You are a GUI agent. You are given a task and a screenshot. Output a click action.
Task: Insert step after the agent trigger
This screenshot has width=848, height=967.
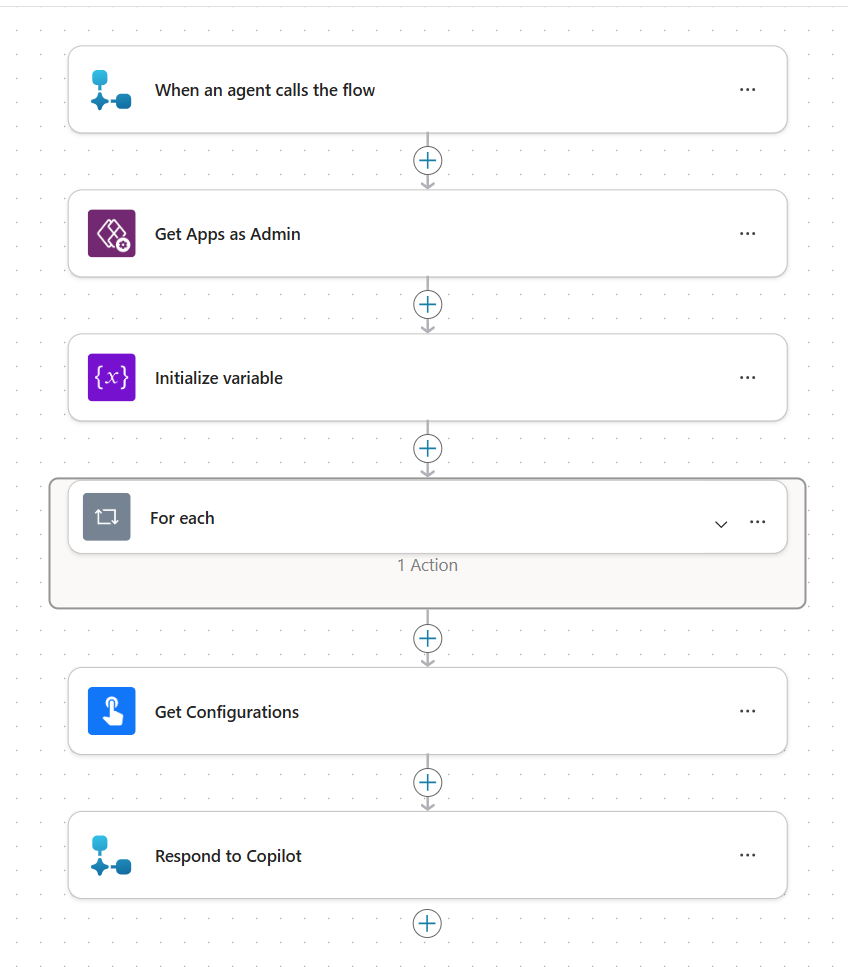click(428, 160)
